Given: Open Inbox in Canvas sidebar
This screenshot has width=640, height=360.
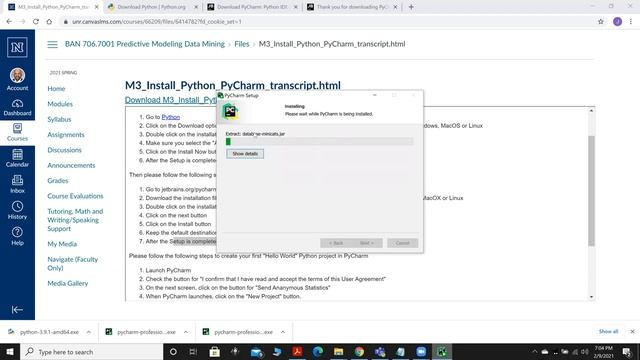Looking at the screenshot, I should tap(17, 184).
